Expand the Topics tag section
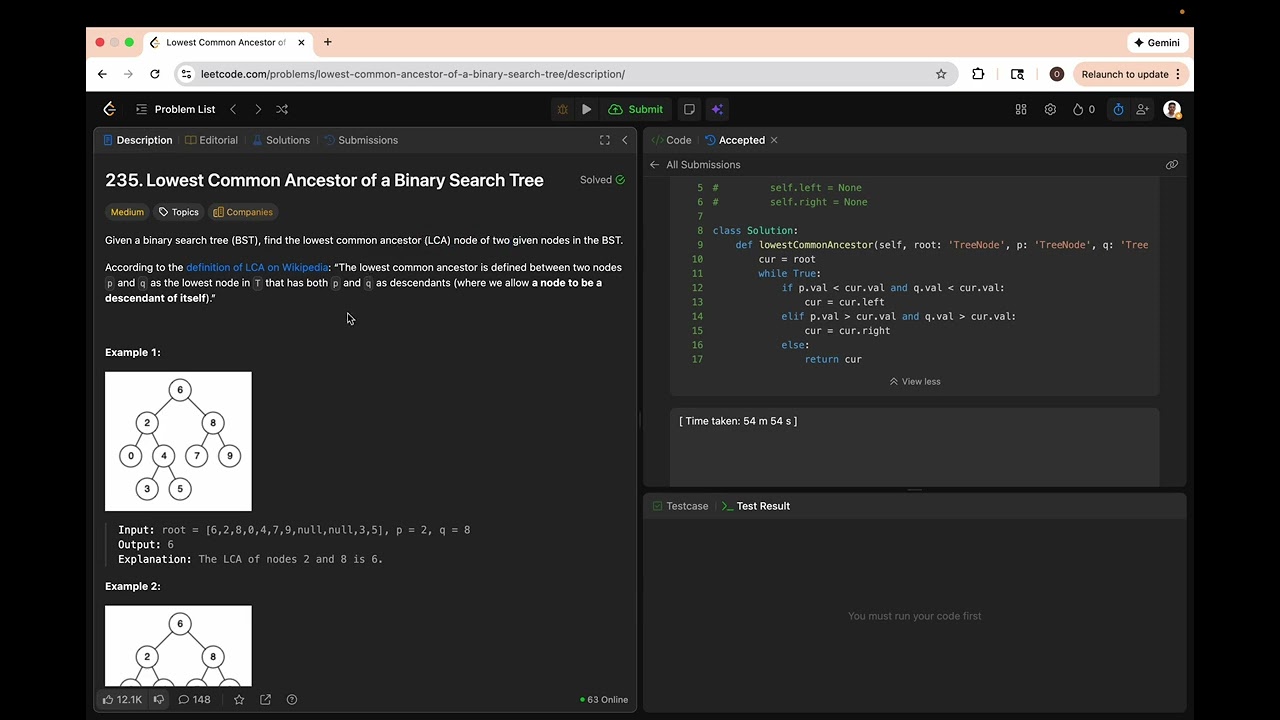Screen dimensions: 1280x720 coord(179,212)
